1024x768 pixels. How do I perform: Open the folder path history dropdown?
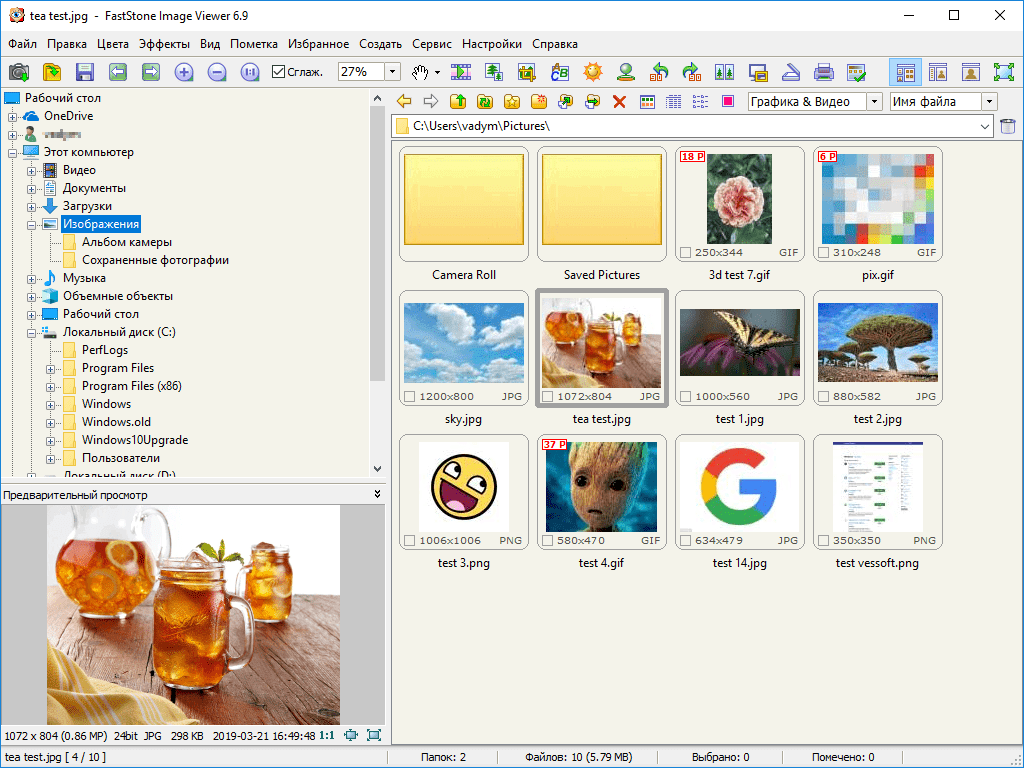click(985, 126)
